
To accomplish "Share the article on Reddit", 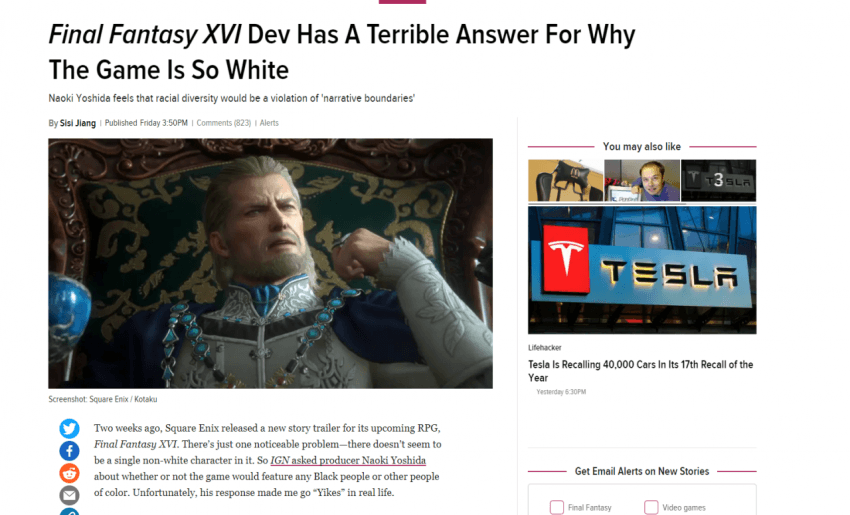I will click(69, 473).
